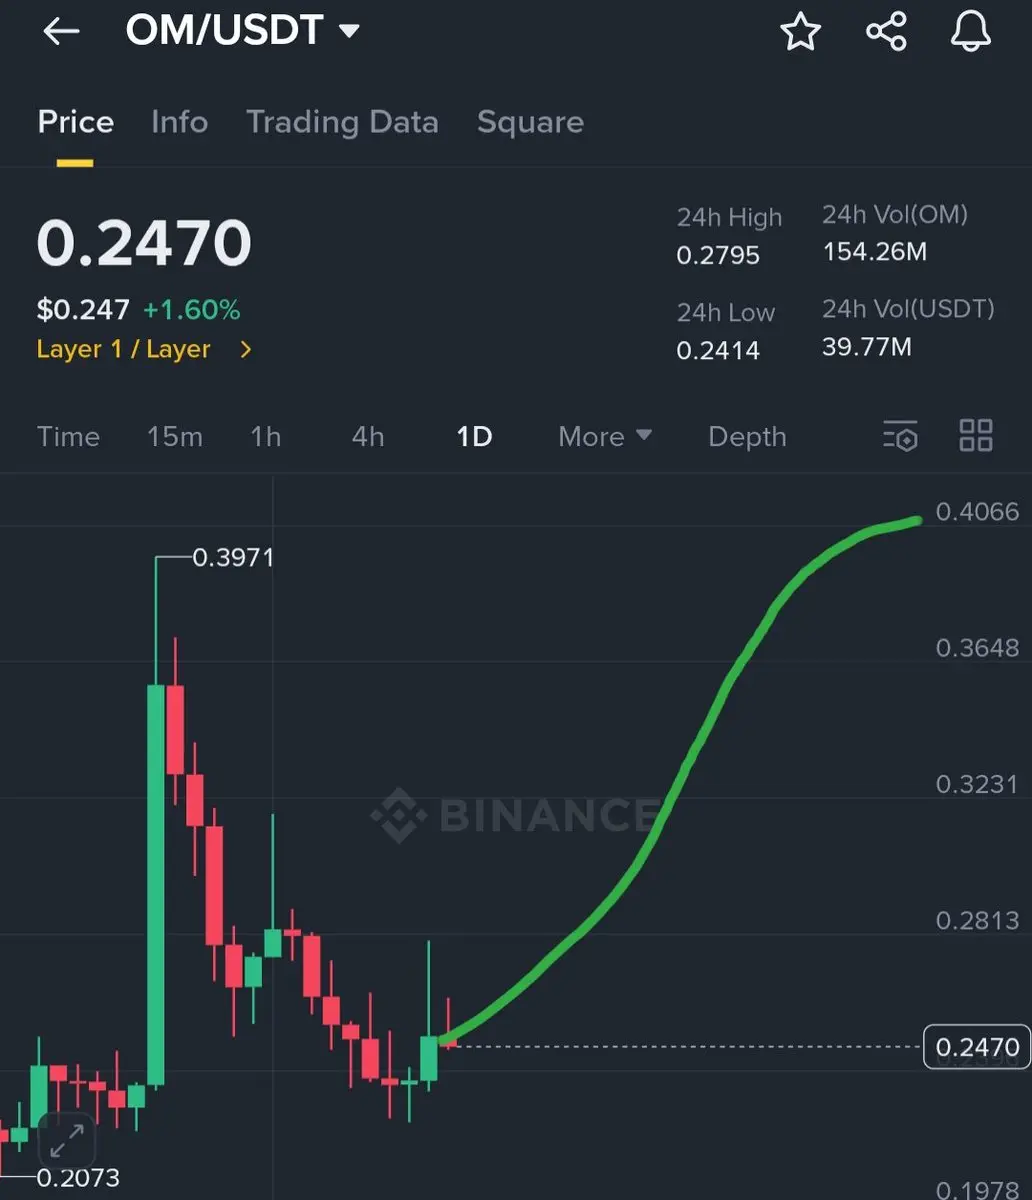Switch to Depth chart view
The image size is (1032, 1200).
tap(747, 436)
